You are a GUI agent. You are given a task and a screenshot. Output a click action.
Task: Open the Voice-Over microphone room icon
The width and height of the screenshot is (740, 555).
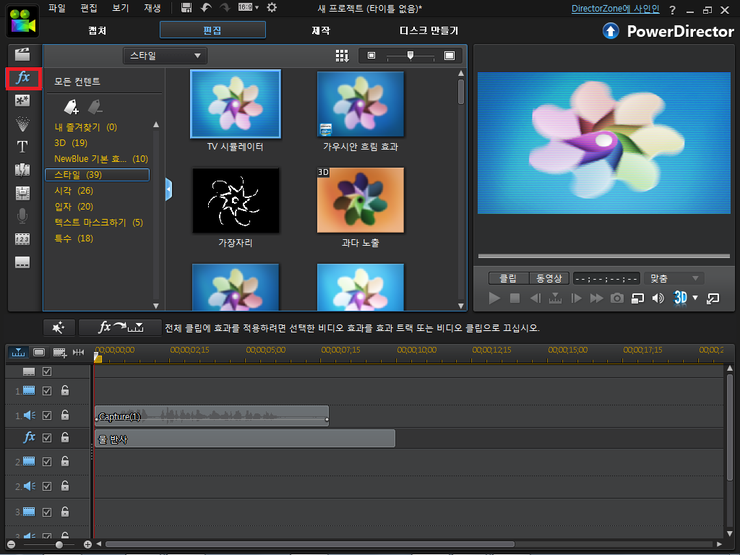22,216
